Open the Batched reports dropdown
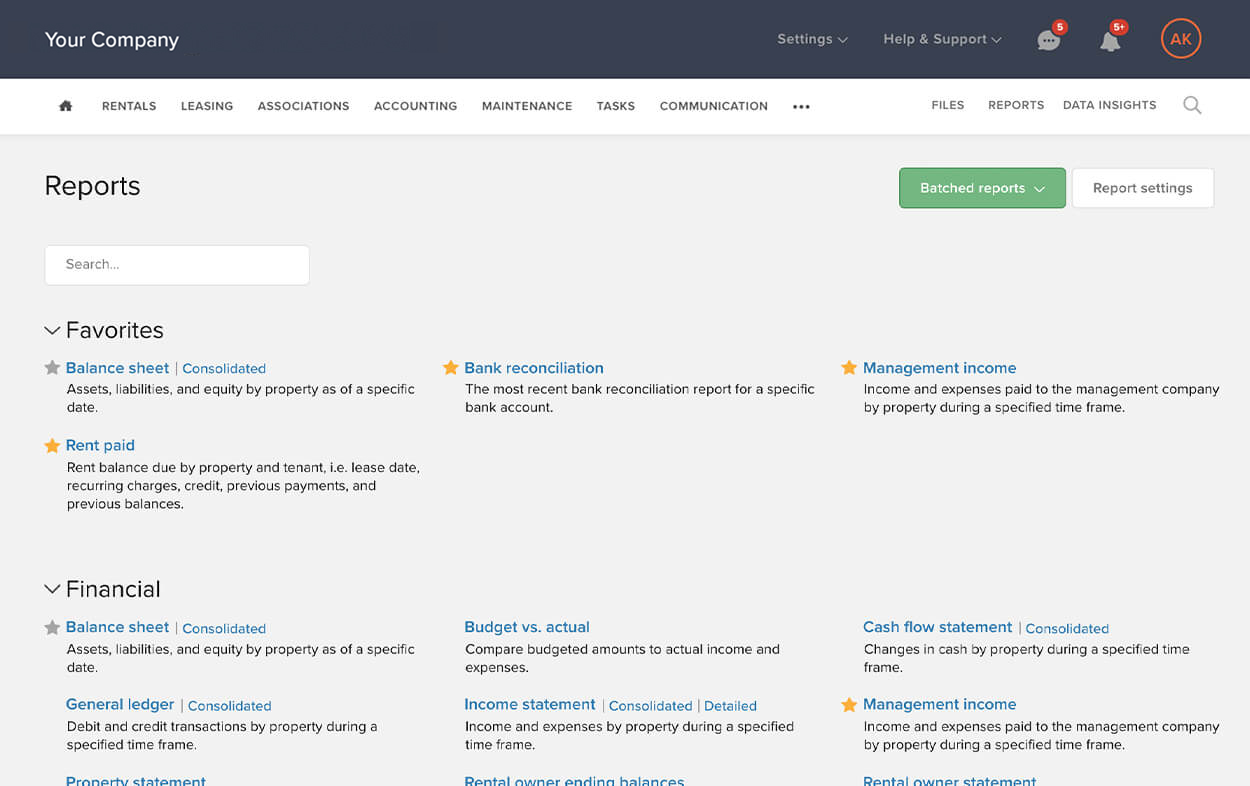Screen dimensions: 1250x786 (981, 188)
